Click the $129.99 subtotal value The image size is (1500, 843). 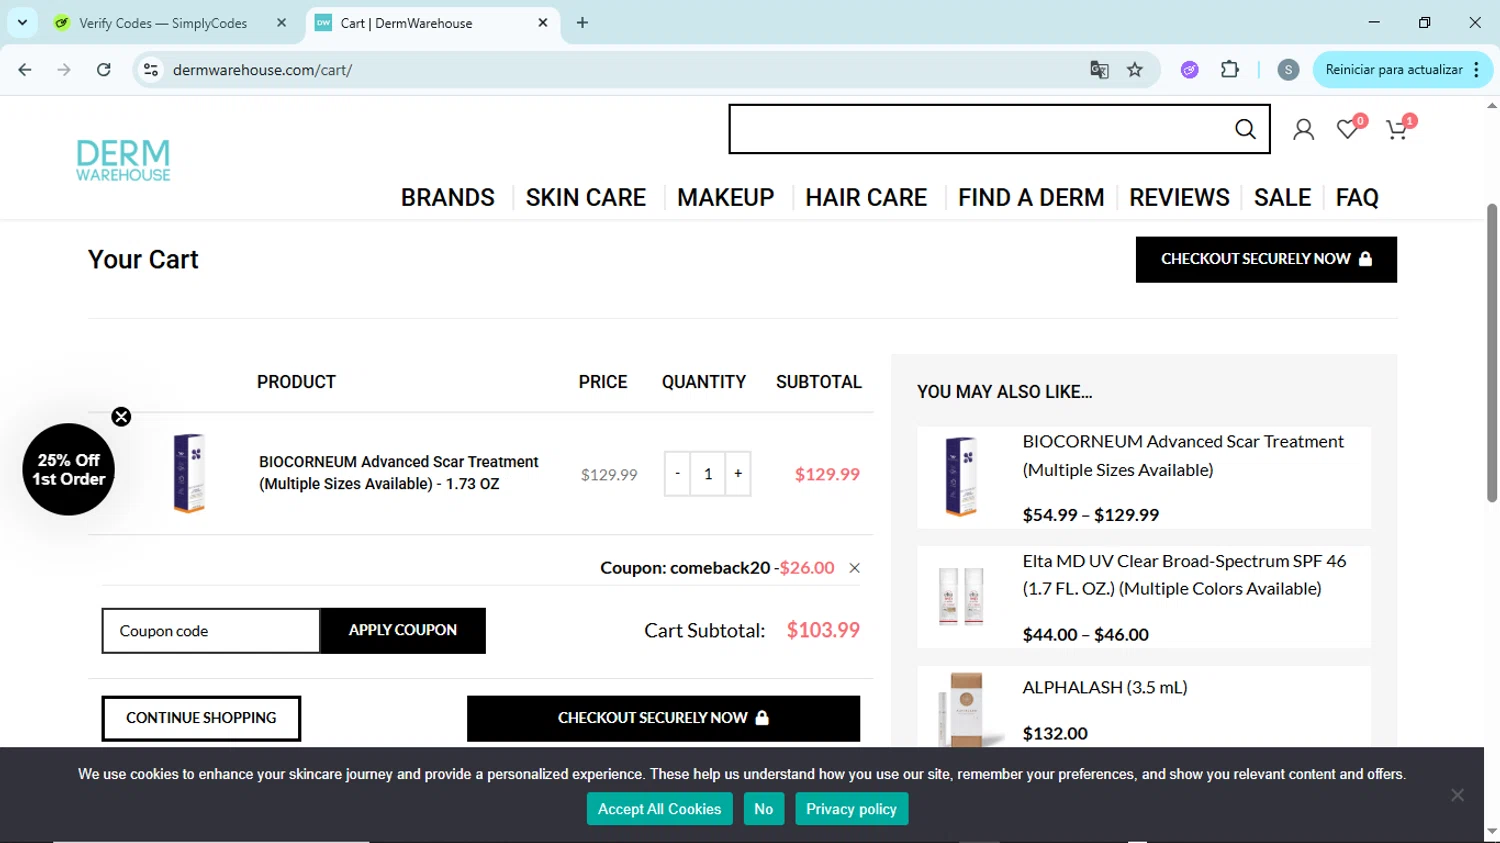(827, 474)
